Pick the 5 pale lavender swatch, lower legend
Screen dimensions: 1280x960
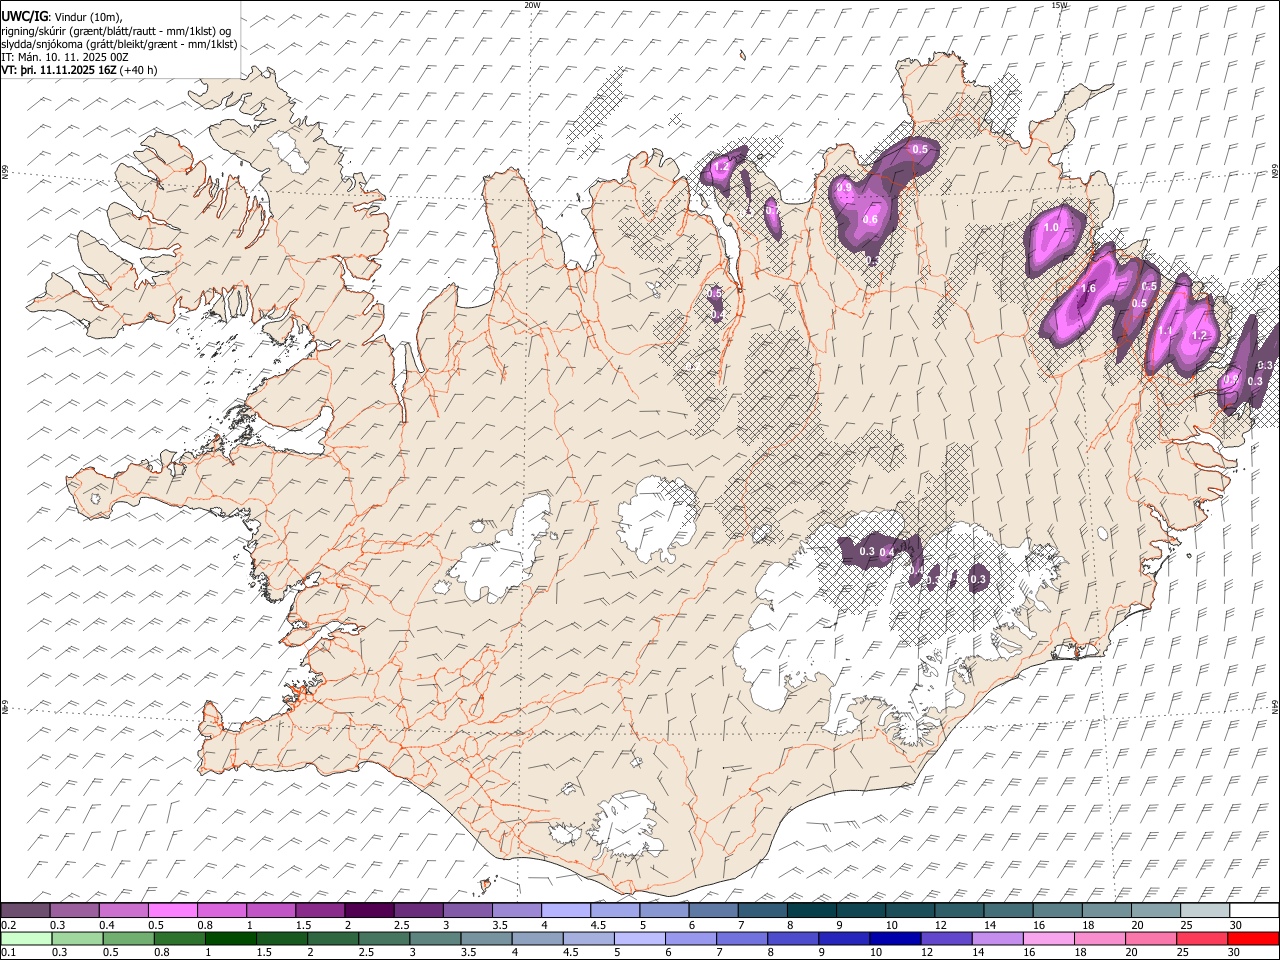point(639,939)
